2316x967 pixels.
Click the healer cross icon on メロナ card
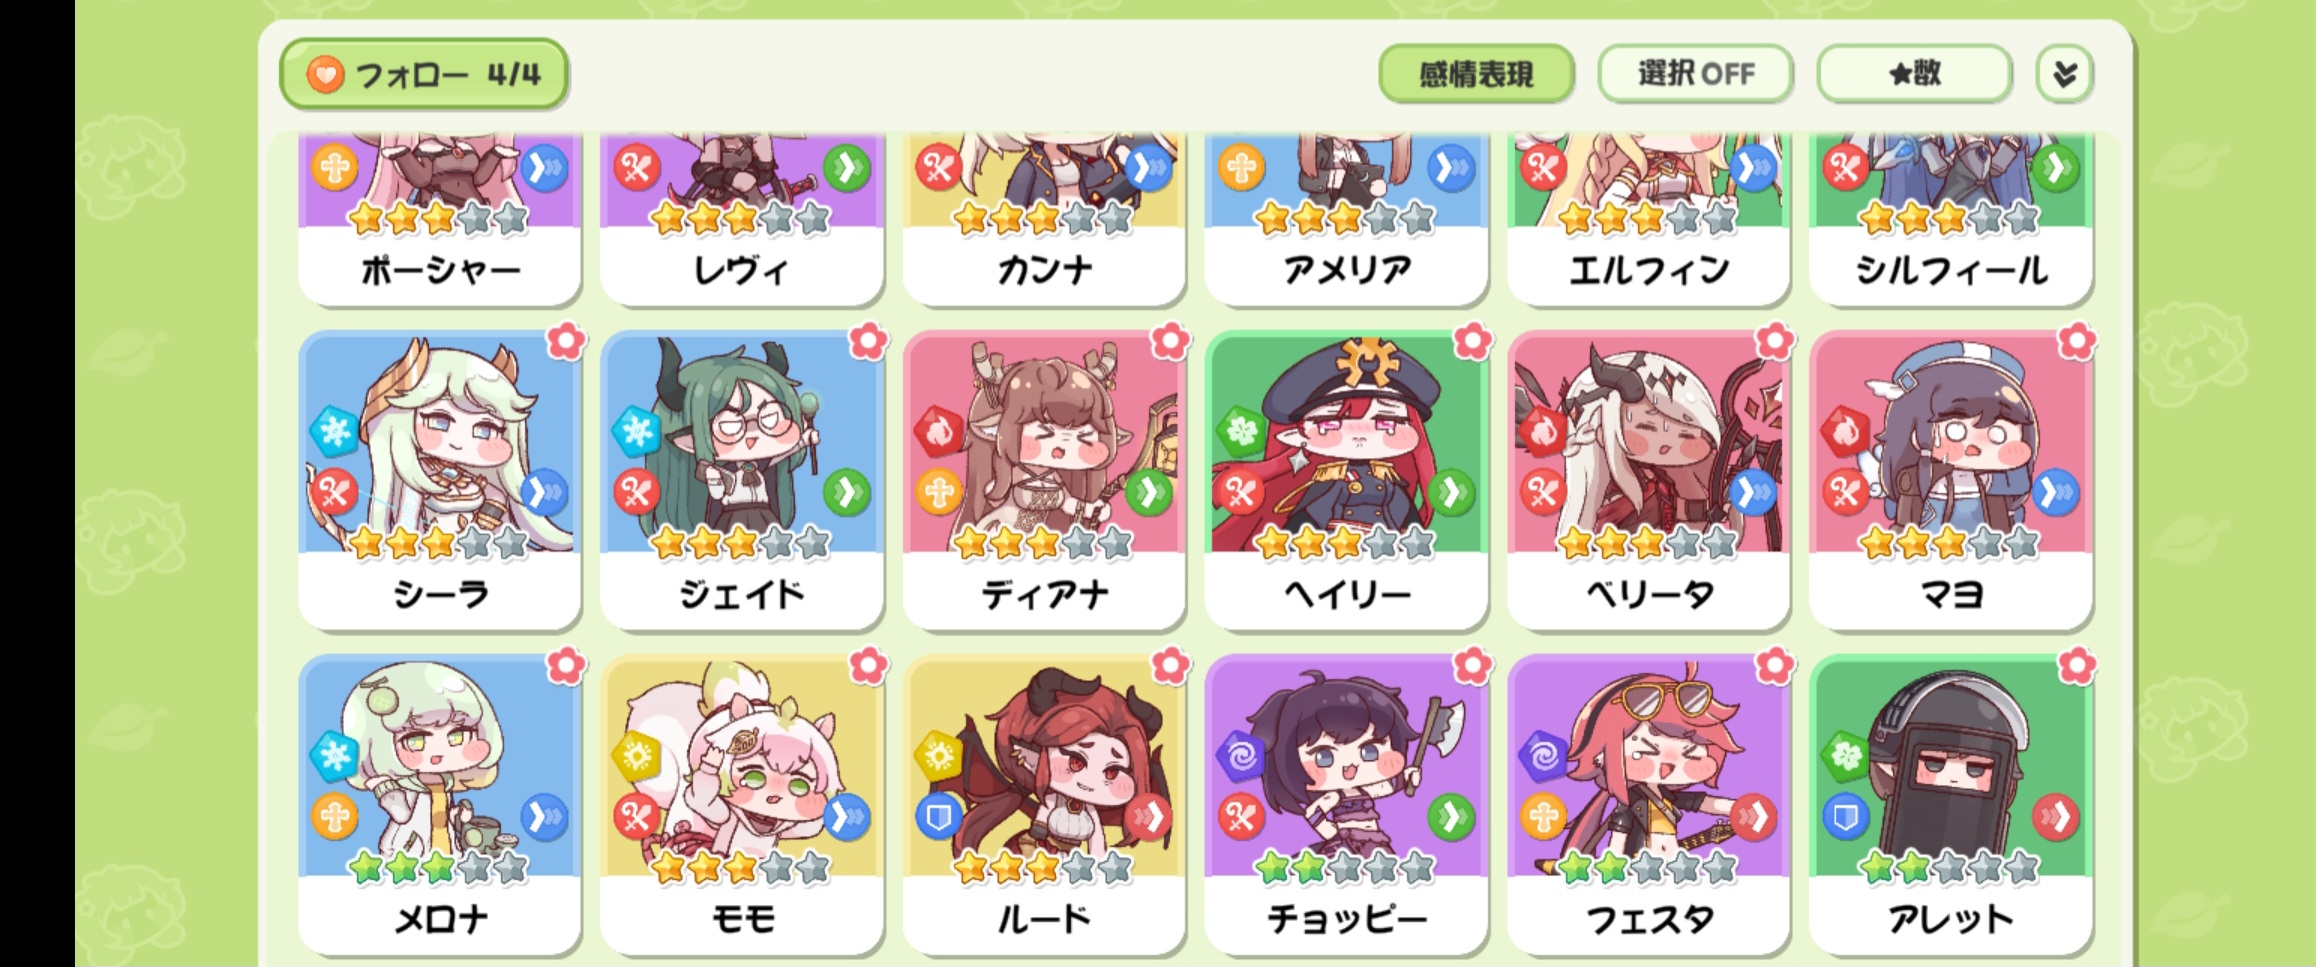click(335, 817)
